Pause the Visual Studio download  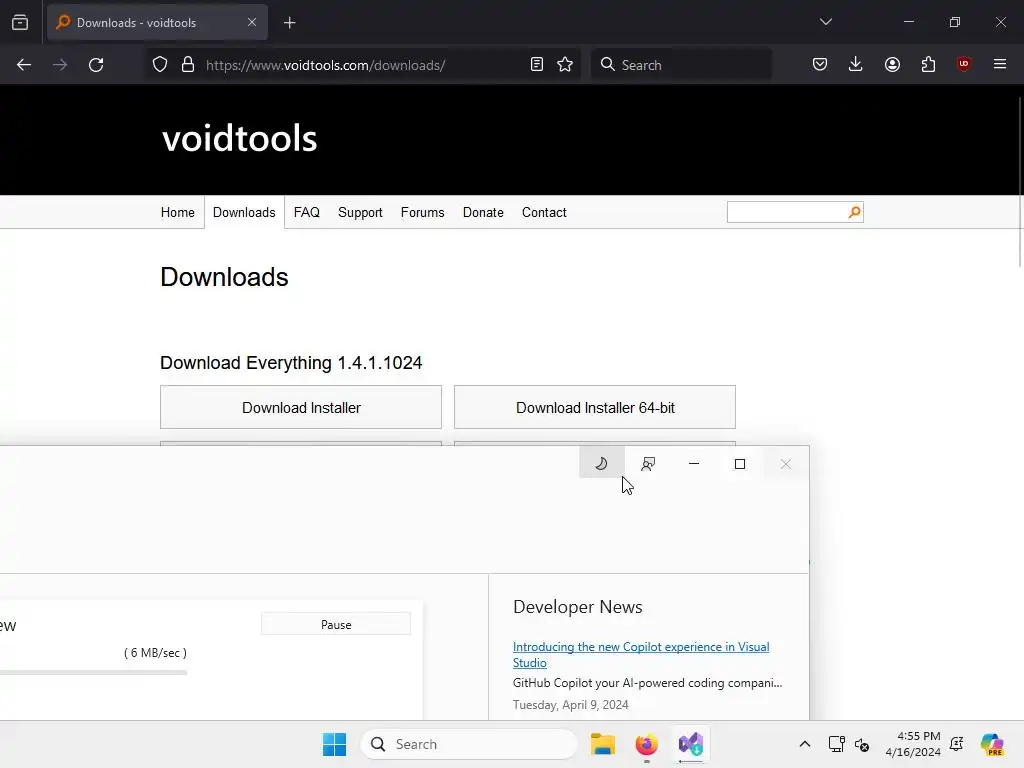pos(336,624)
